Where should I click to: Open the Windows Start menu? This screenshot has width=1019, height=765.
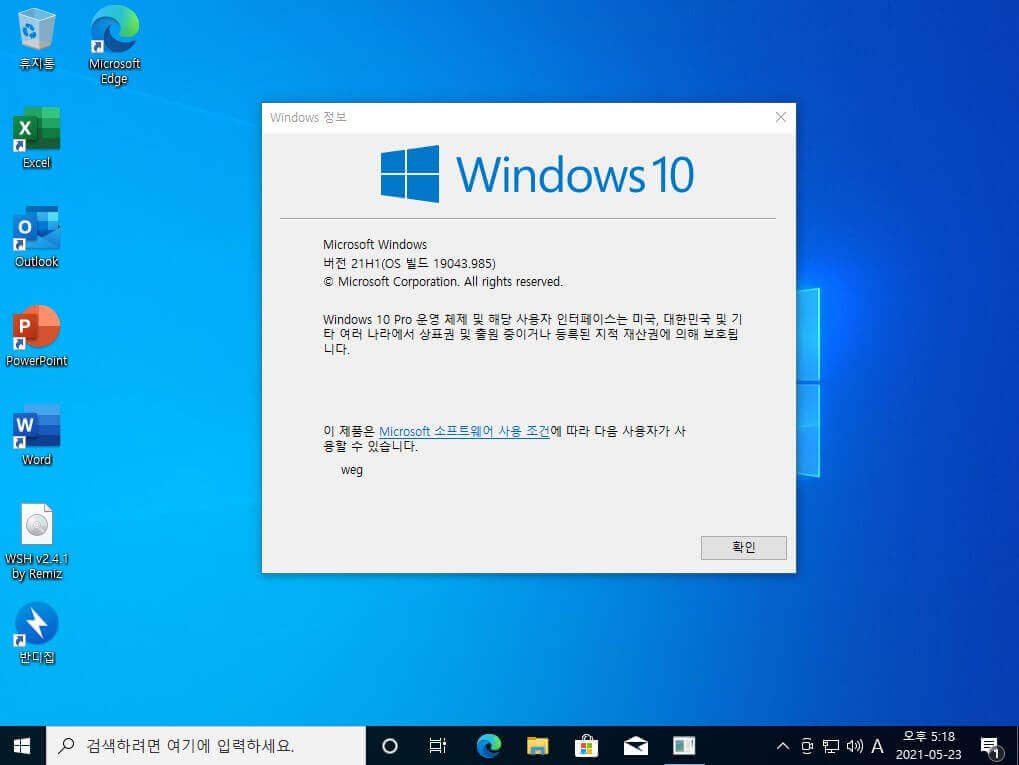point(22,746)
